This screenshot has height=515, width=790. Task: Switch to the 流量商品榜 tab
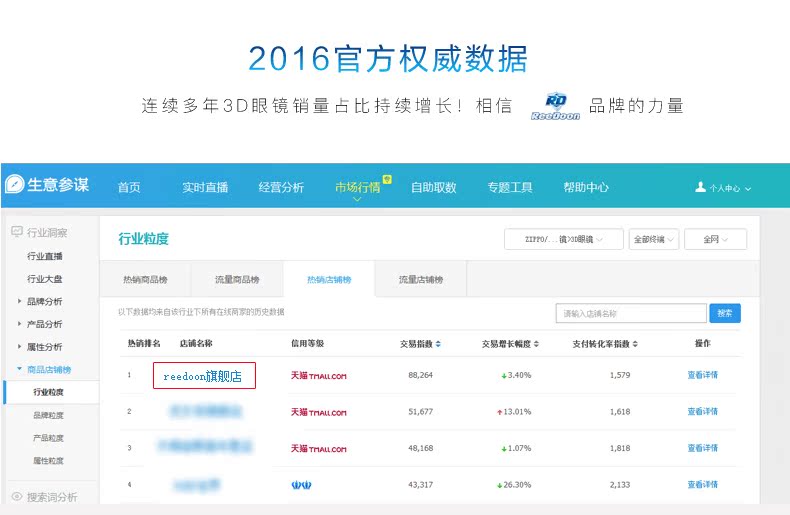click(237, 279)
